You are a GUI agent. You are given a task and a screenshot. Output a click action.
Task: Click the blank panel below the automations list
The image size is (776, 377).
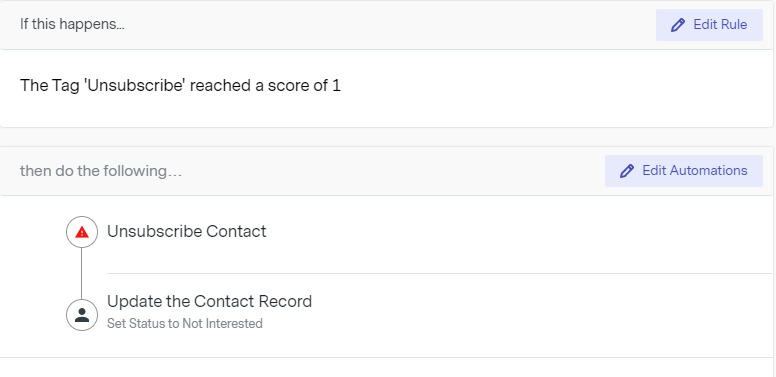386,368
